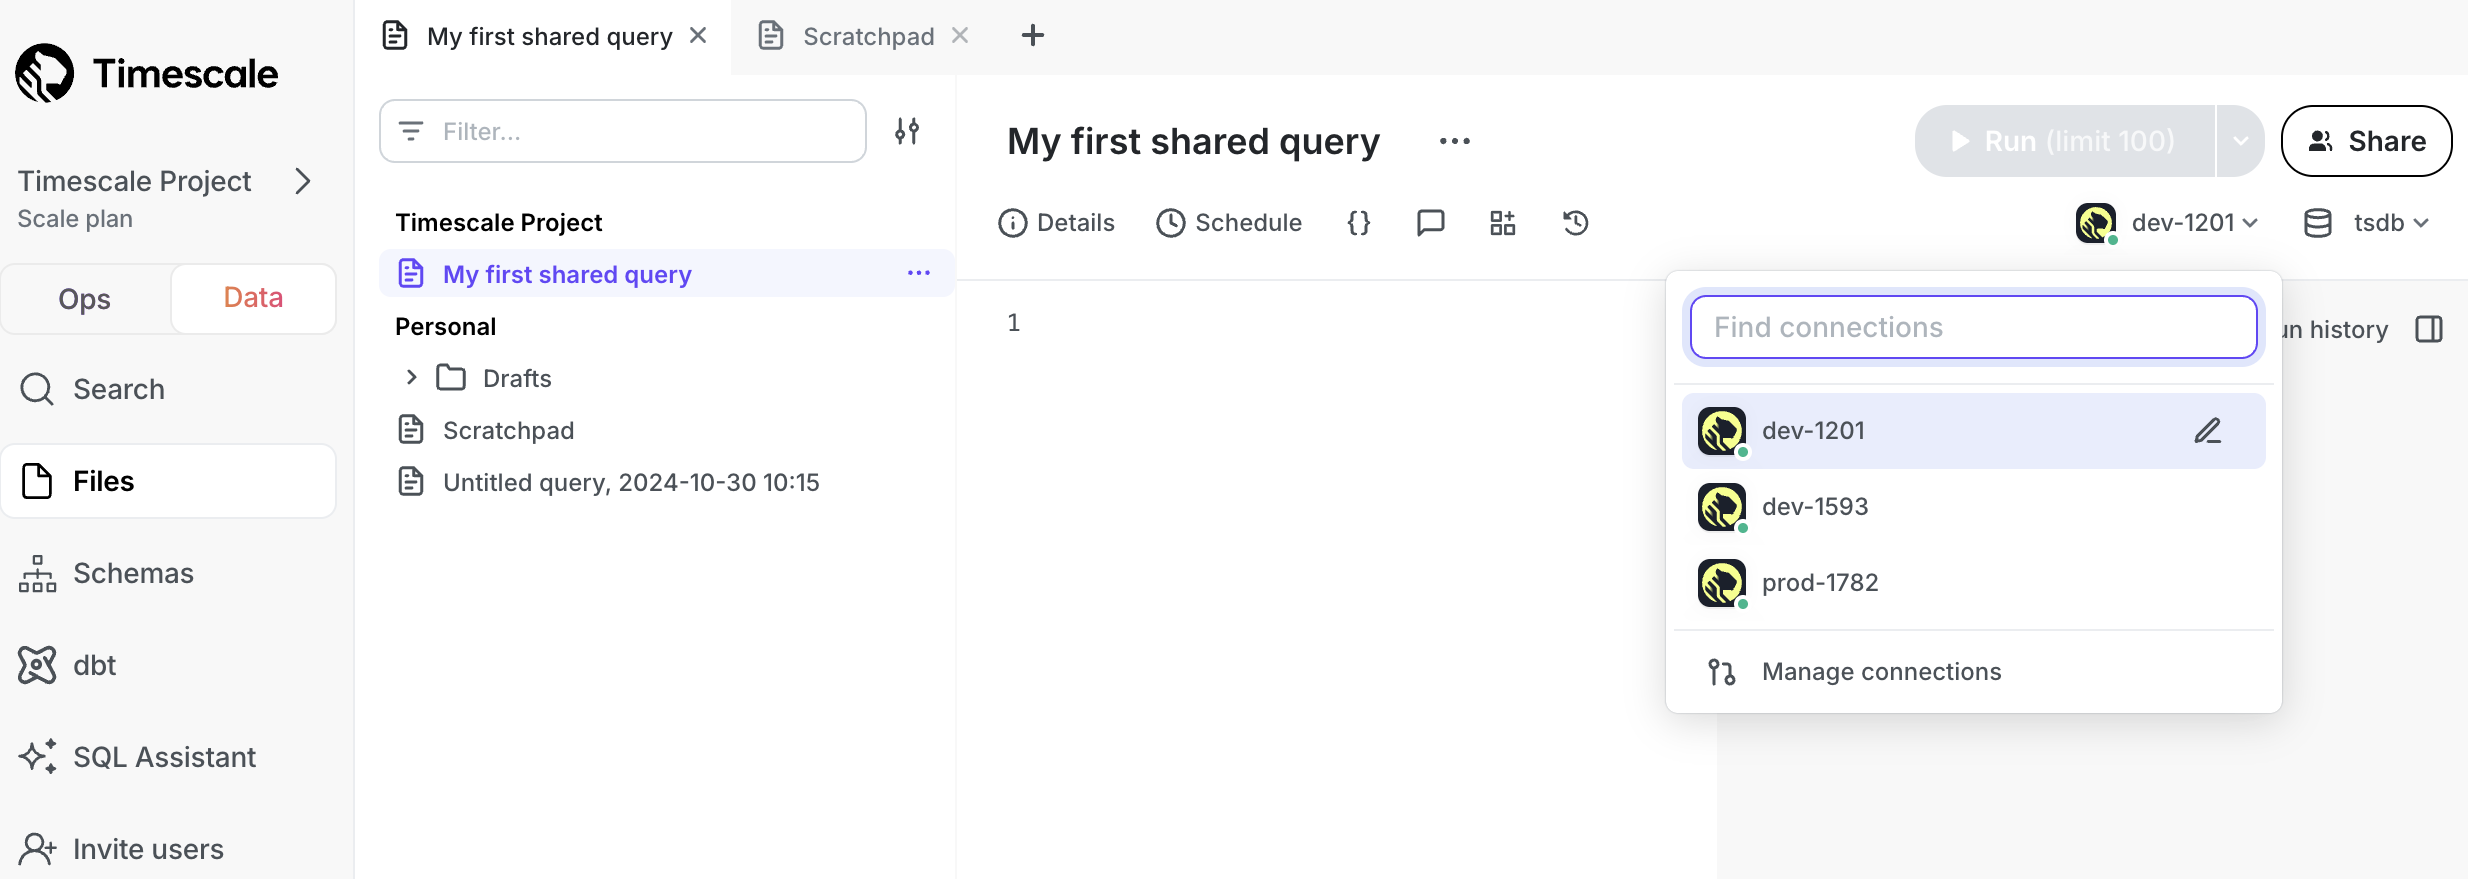
Task: Open Files in the sidebar
Action: (x=168, y=481)
